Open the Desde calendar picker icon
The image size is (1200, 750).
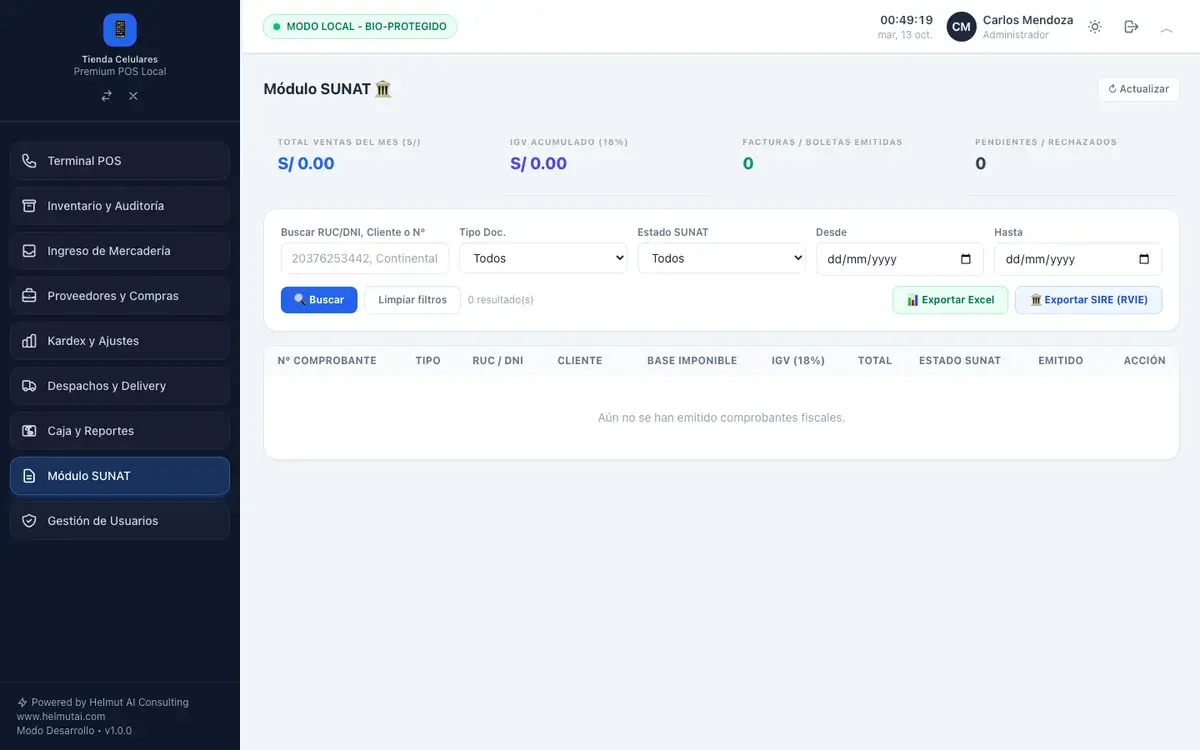coord(966,259)
